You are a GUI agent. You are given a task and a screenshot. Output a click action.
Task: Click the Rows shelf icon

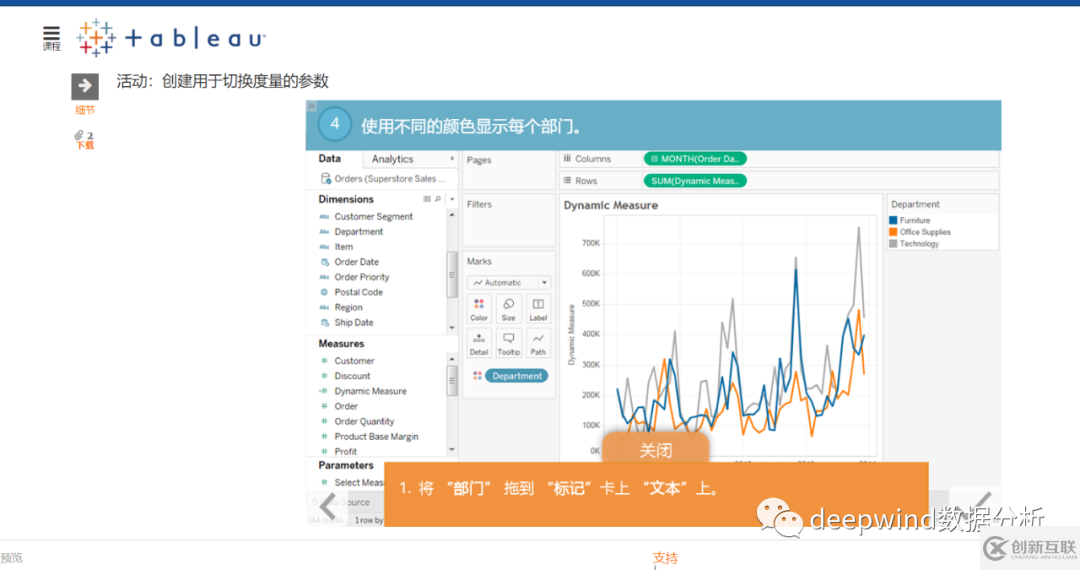568,181
